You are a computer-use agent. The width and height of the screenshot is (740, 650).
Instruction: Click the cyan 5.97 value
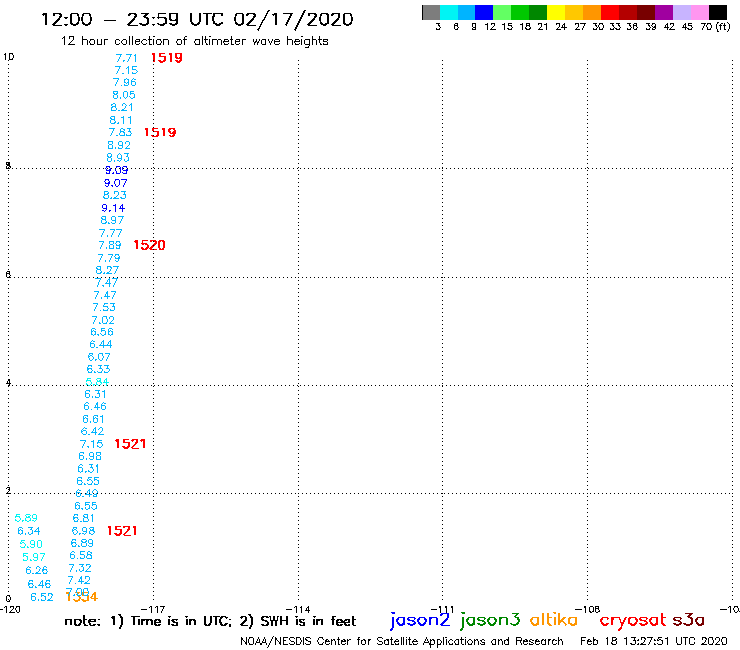[34, 557]
